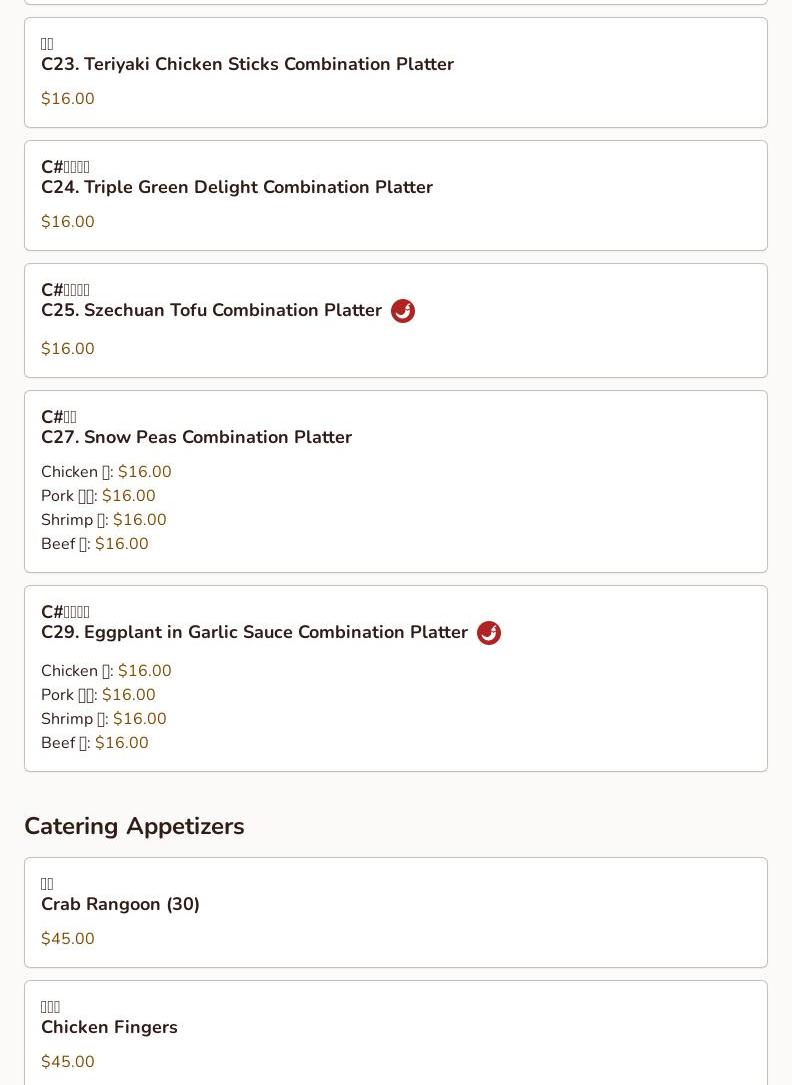Choose C27 Snow Peas Combination Platter title
The height and width of the screenshot is (1085, 792).
coord(196,437)
